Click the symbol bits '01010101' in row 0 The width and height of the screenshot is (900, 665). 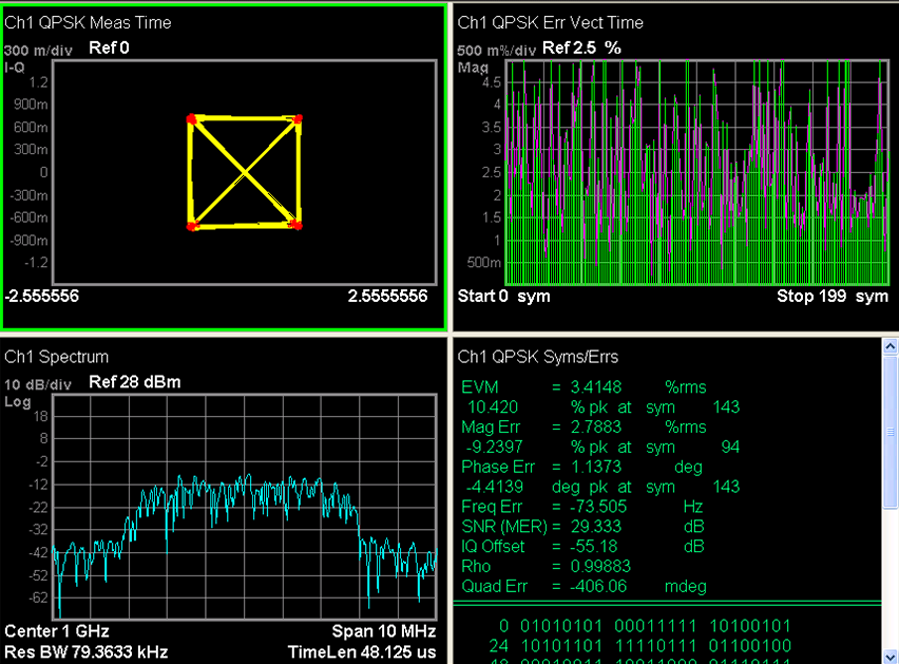coord(561,626)
